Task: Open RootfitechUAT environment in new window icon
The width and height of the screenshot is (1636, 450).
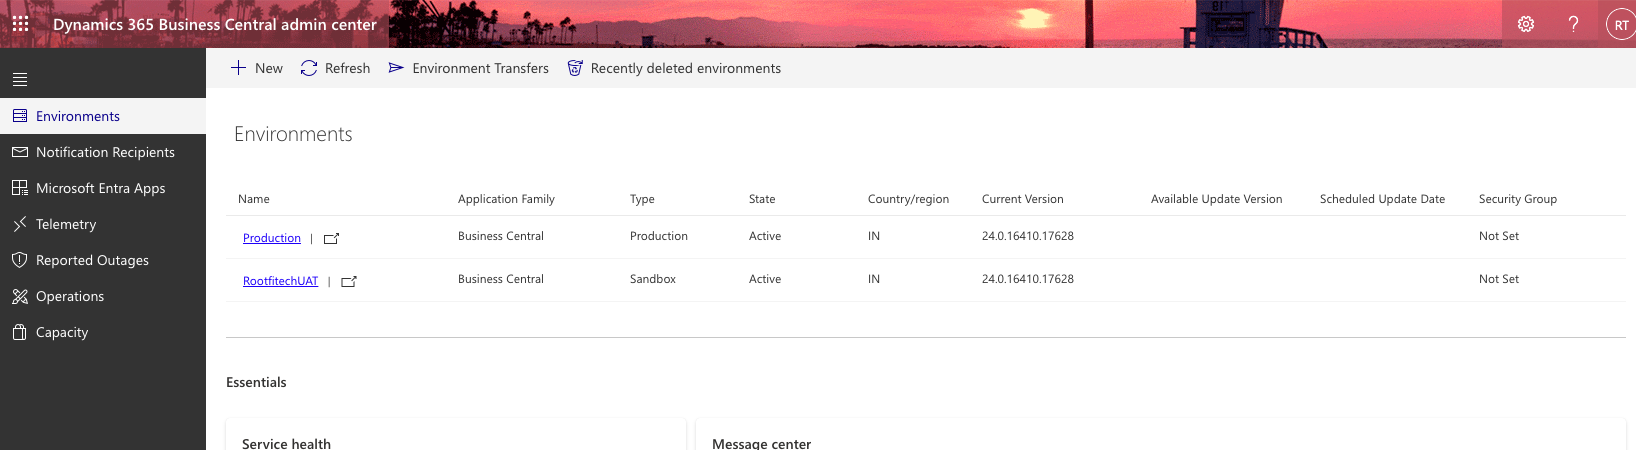Action: [349, 281]
